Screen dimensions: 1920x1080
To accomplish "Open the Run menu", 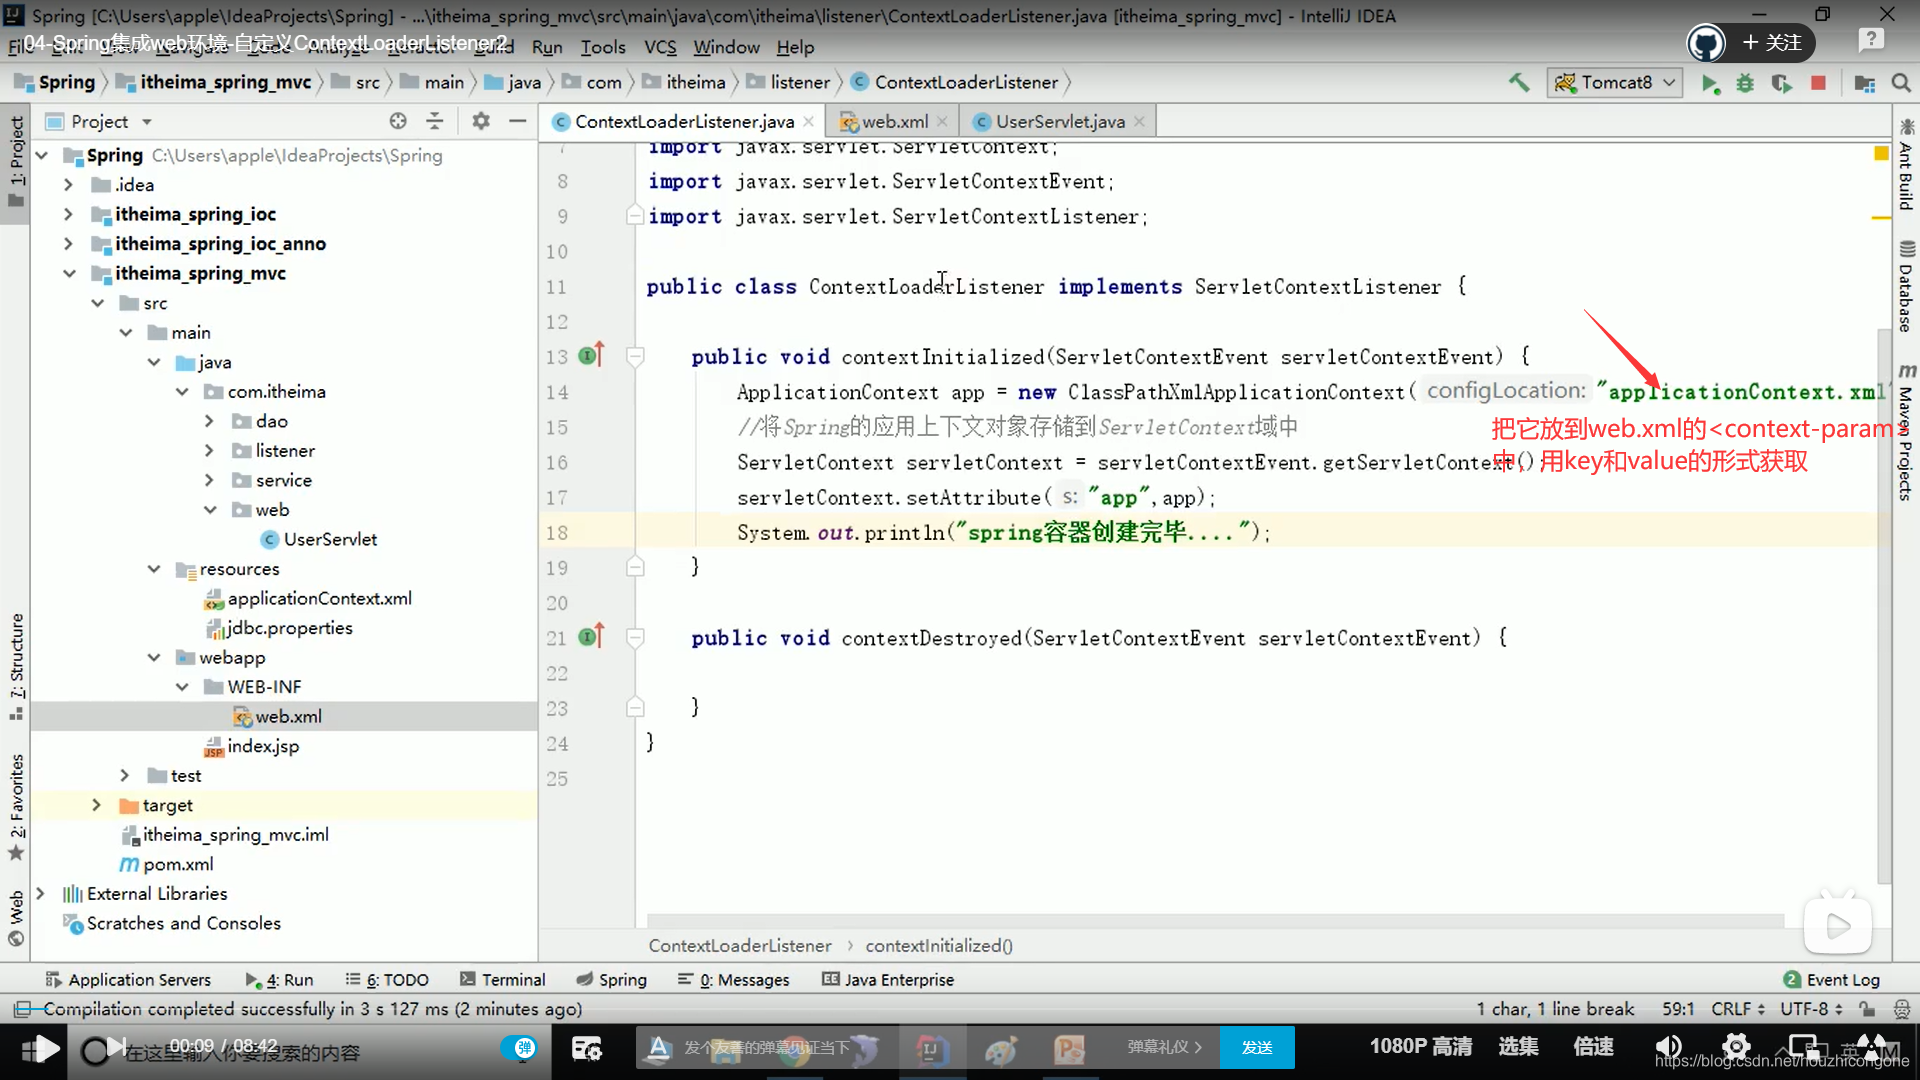I will (547, 47).
